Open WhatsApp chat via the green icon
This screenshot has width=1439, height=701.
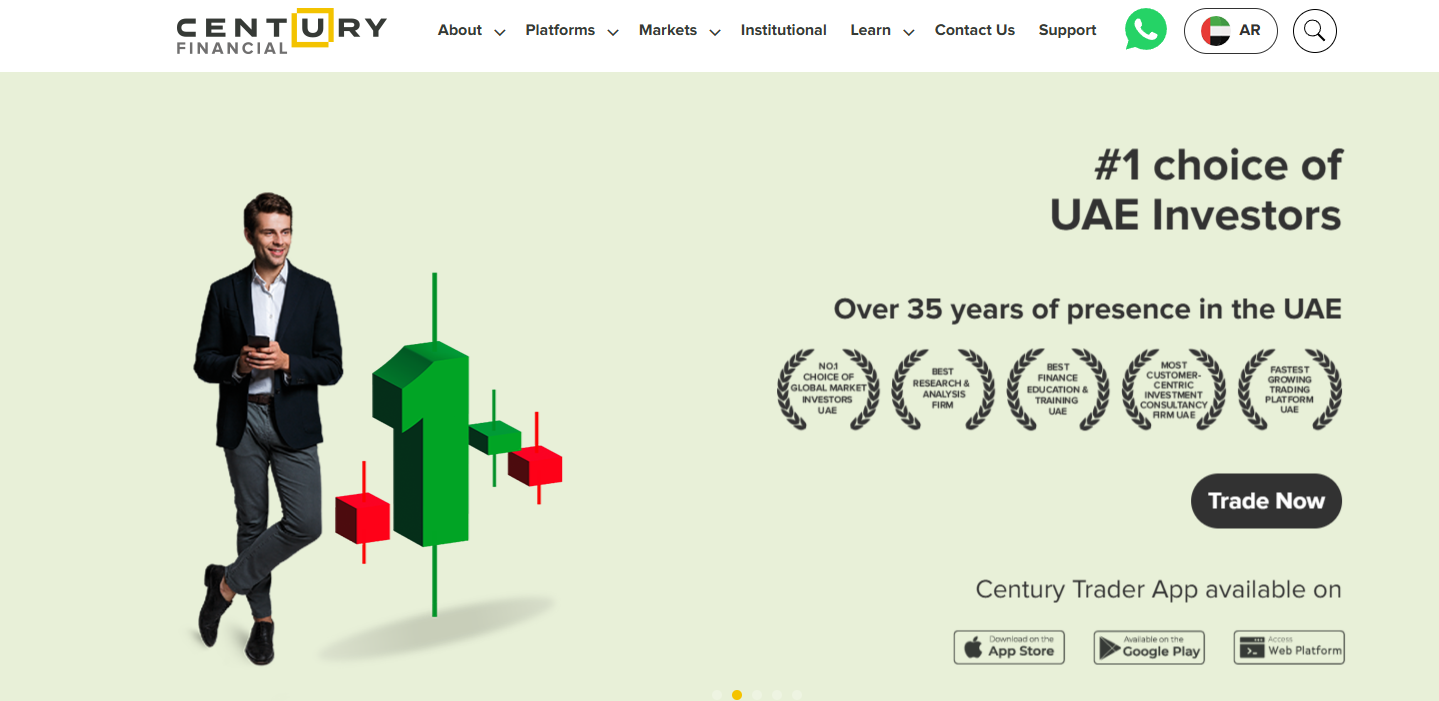pyautogui.click(x=1144, y=30)
